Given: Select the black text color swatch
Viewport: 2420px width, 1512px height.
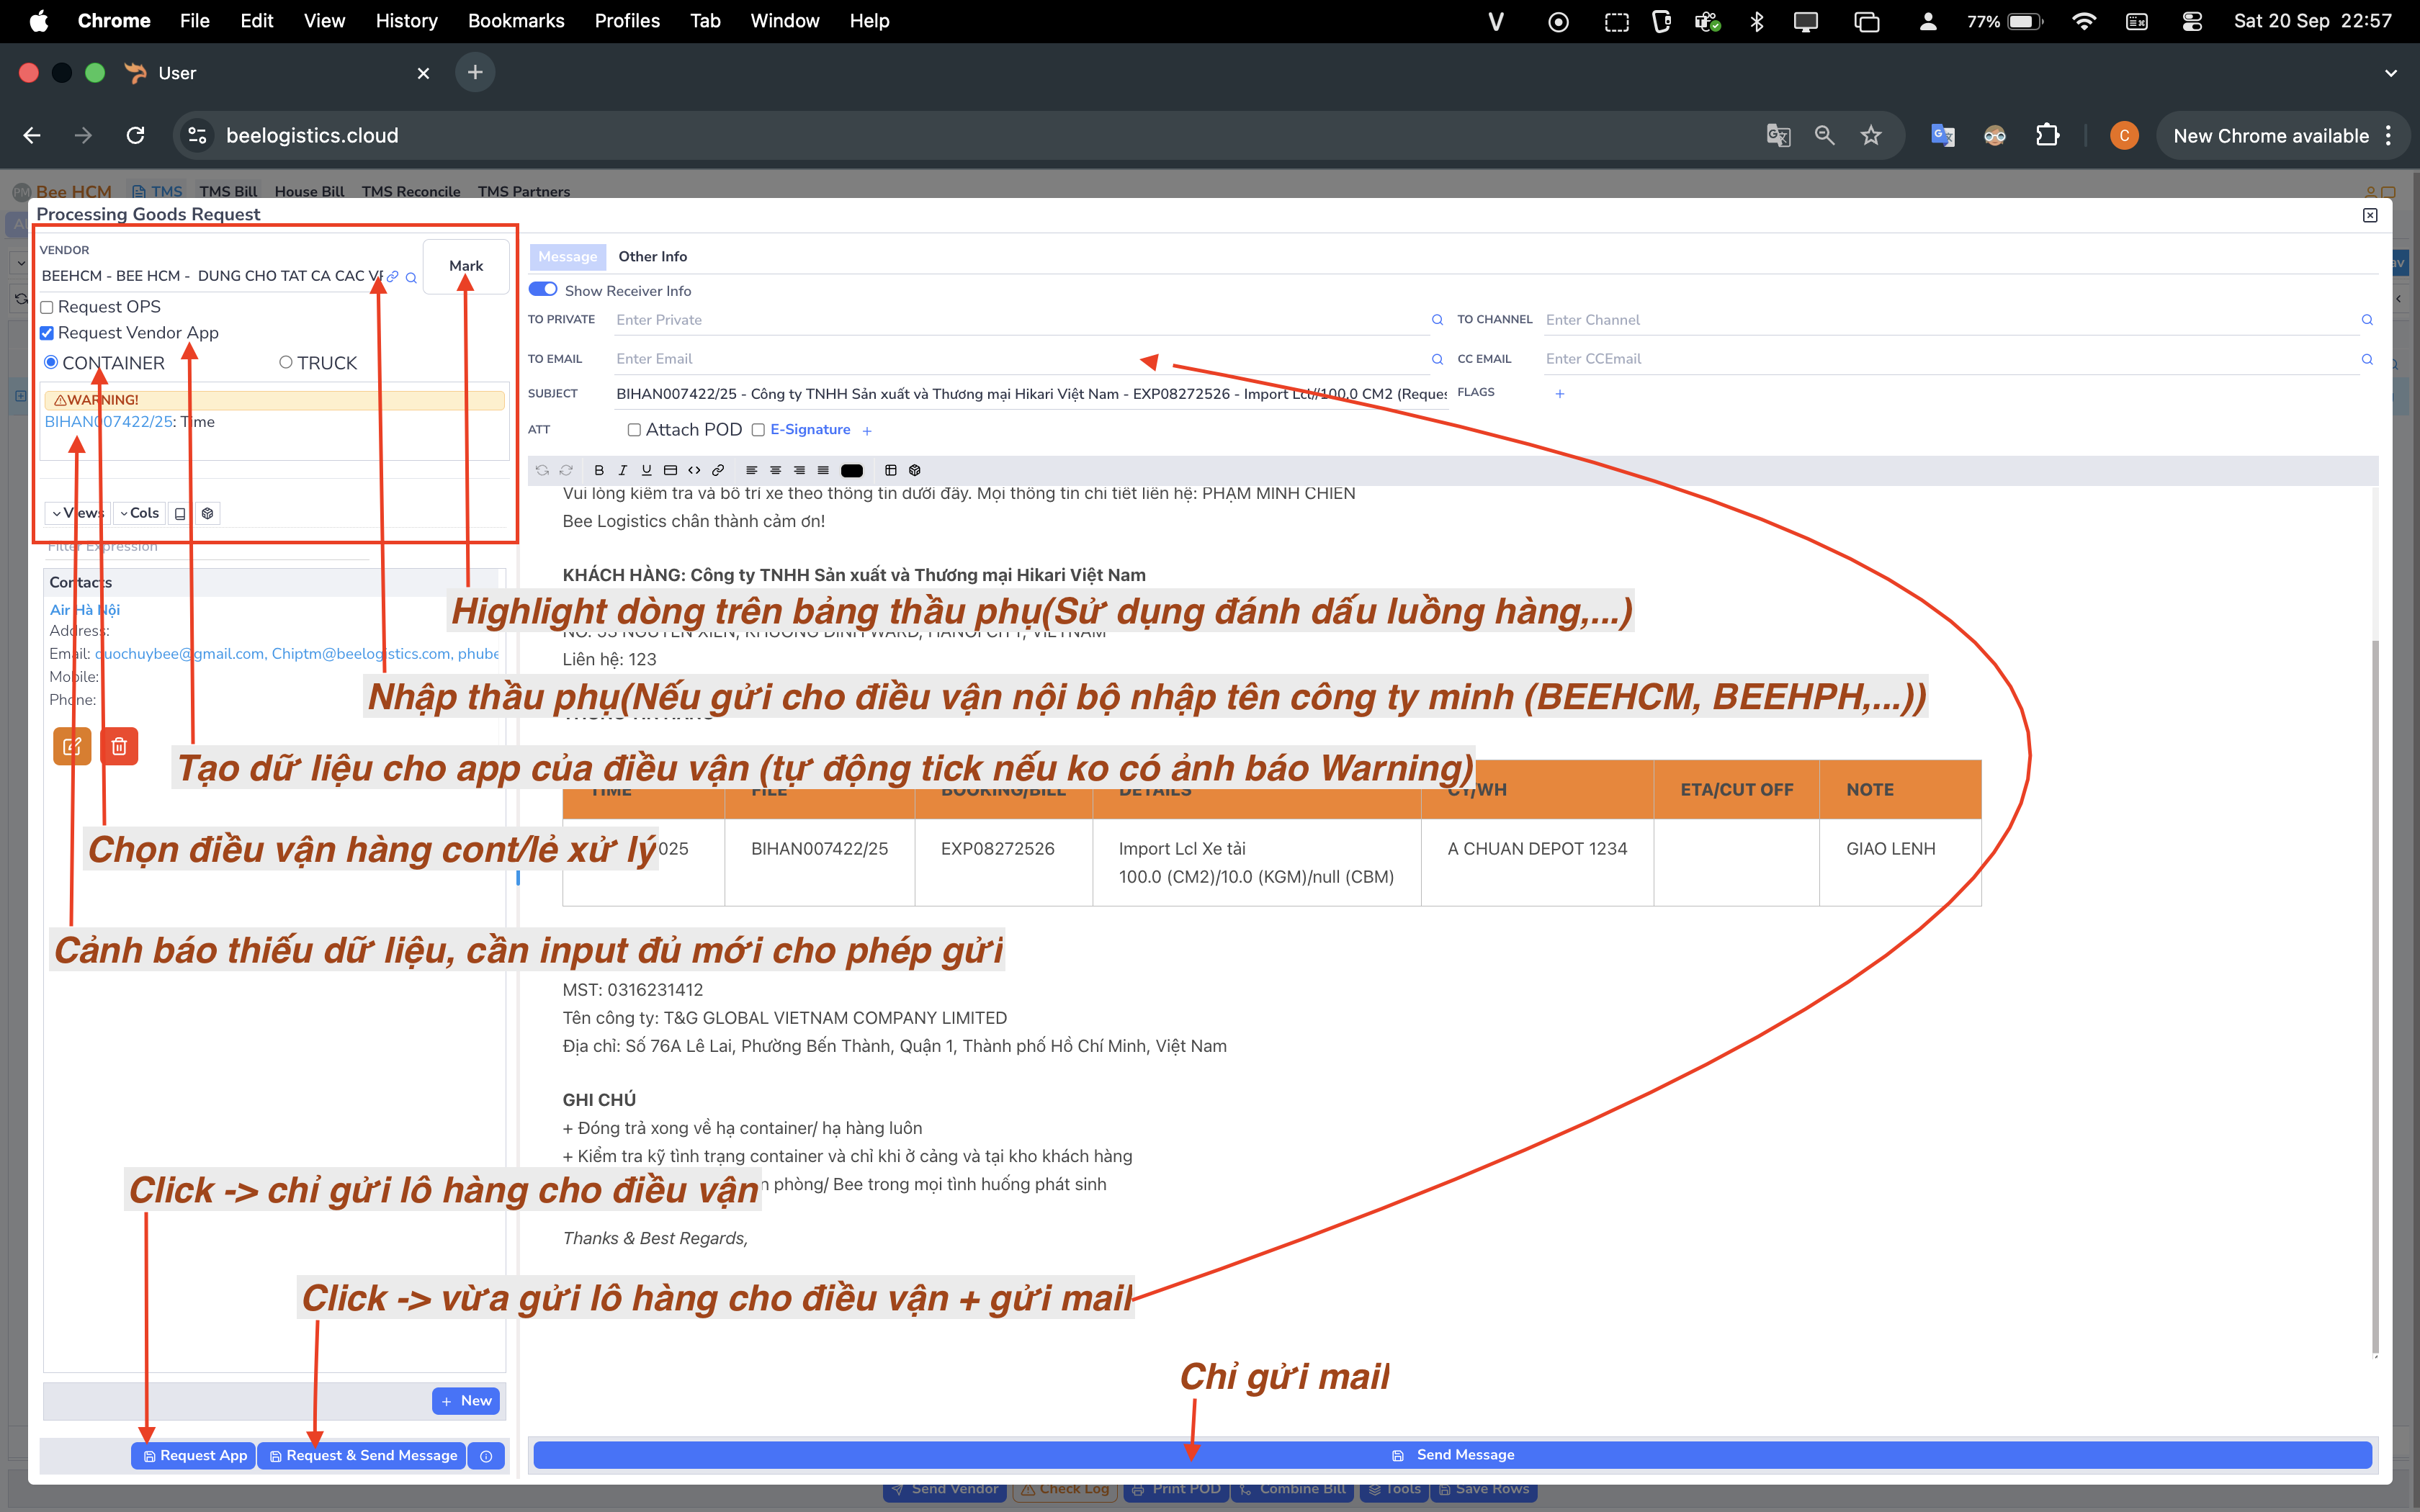Looking at the screenshot, I should [x=852, y=470].
